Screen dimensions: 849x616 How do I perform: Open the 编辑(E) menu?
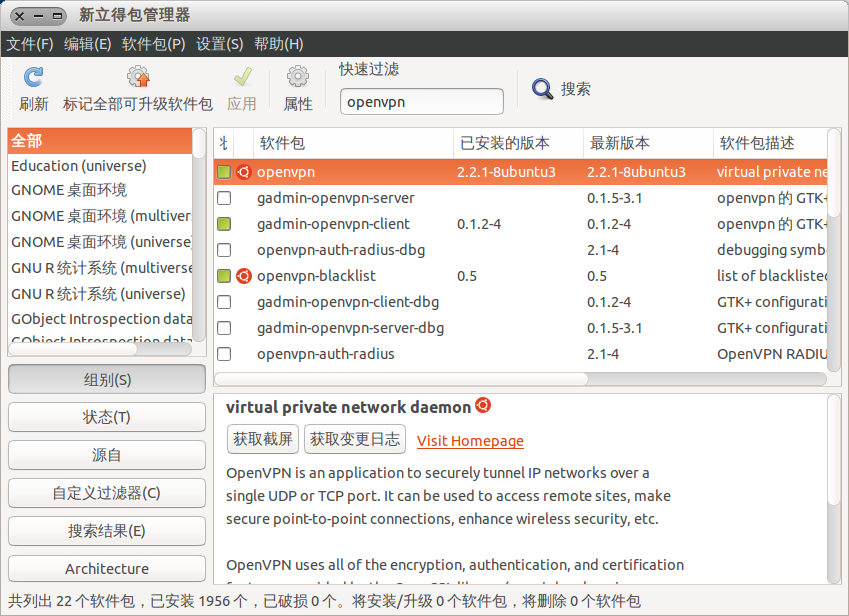[87, 44]
